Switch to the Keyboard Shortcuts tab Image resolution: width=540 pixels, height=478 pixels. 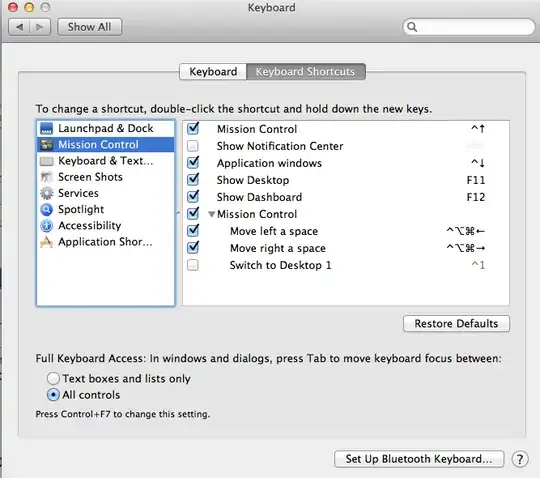305,72
